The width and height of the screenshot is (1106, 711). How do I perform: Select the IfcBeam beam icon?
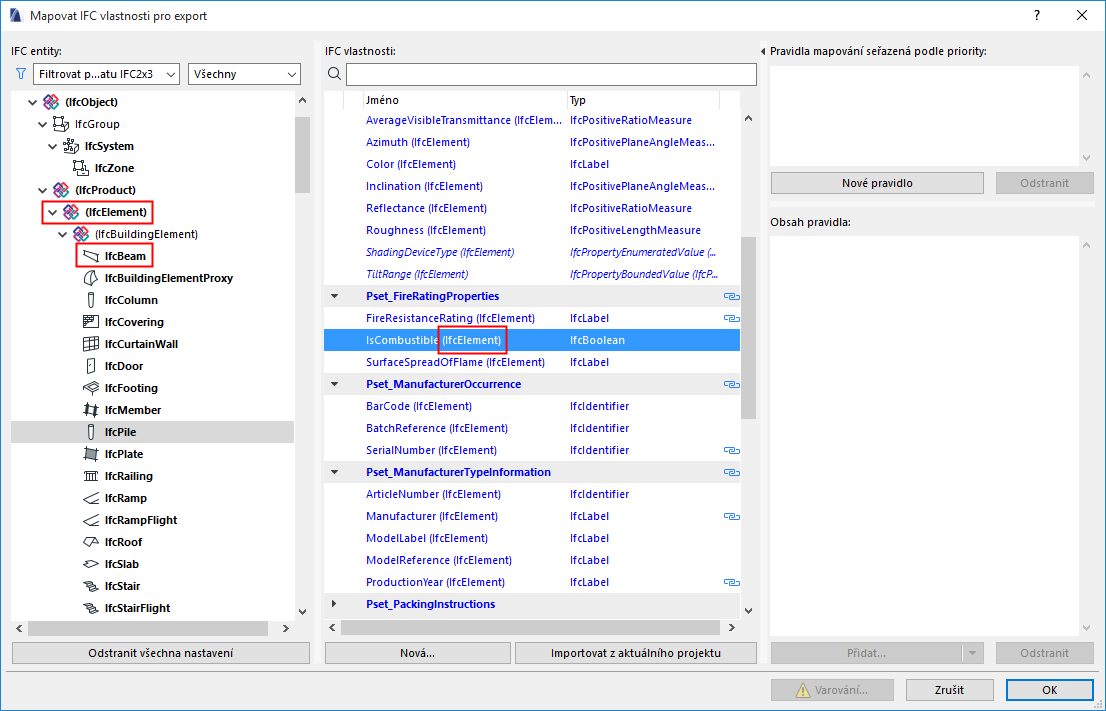coord(91,256)
